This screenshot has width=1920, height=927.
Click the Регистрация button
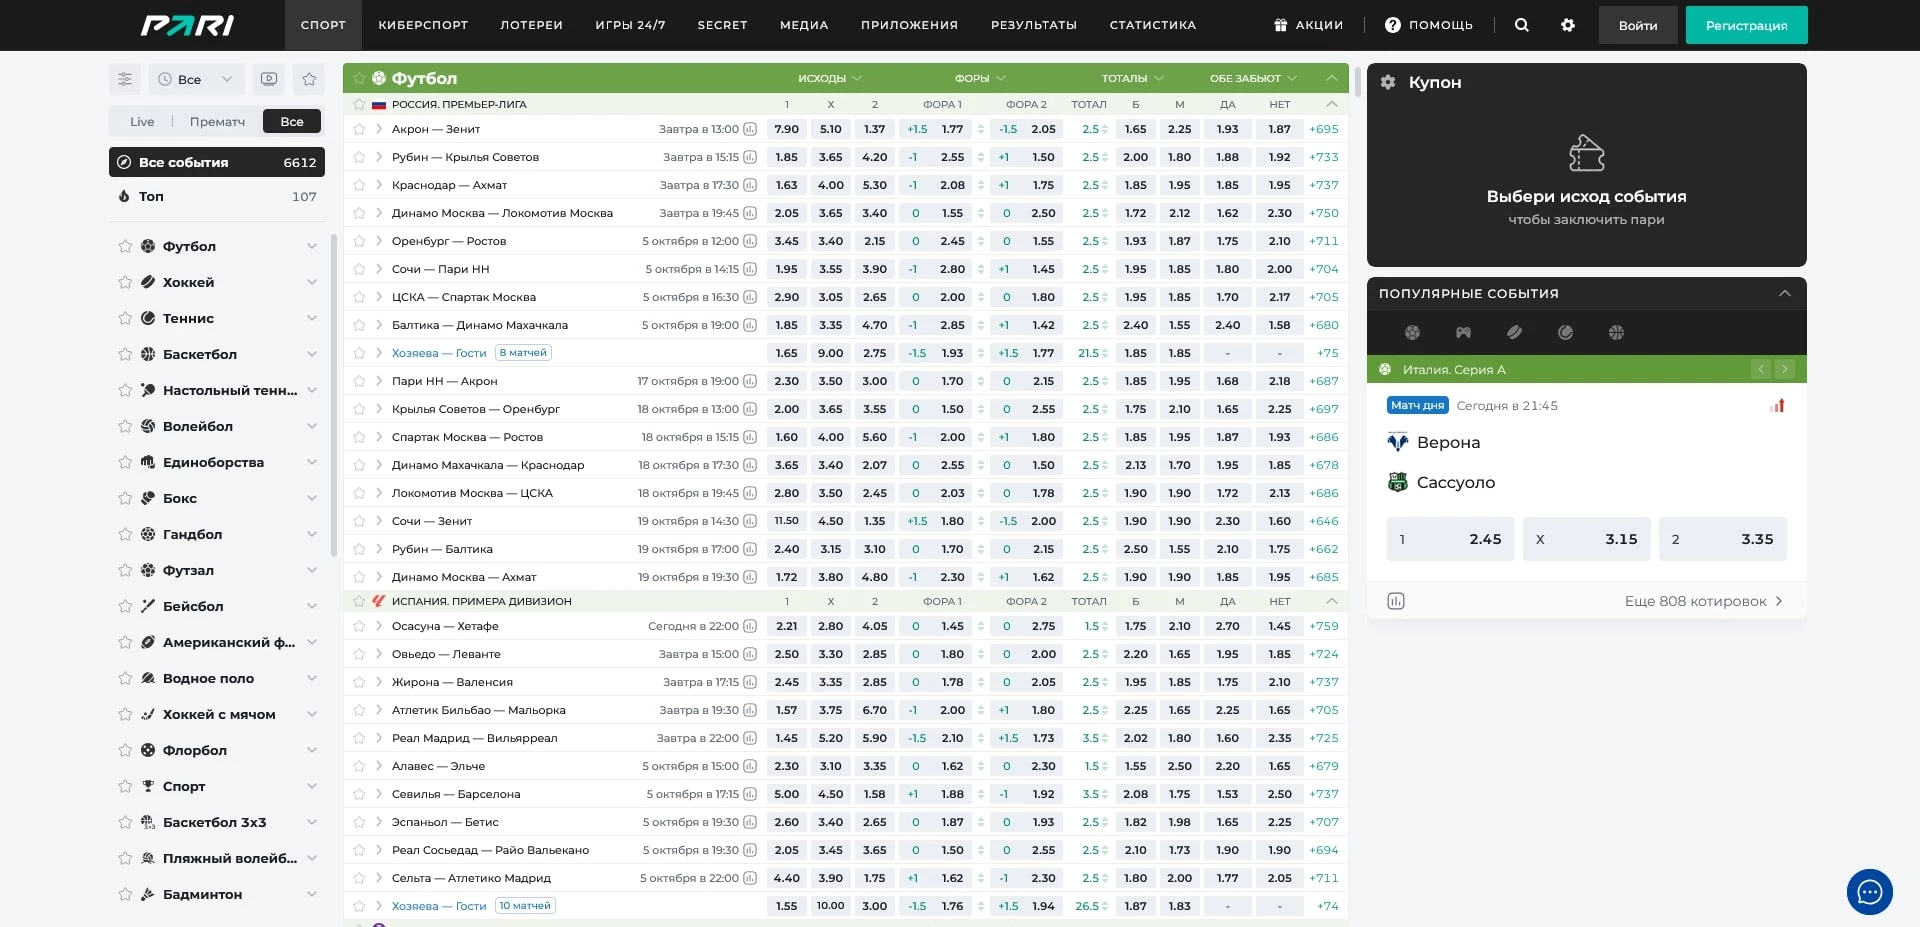1746,25
